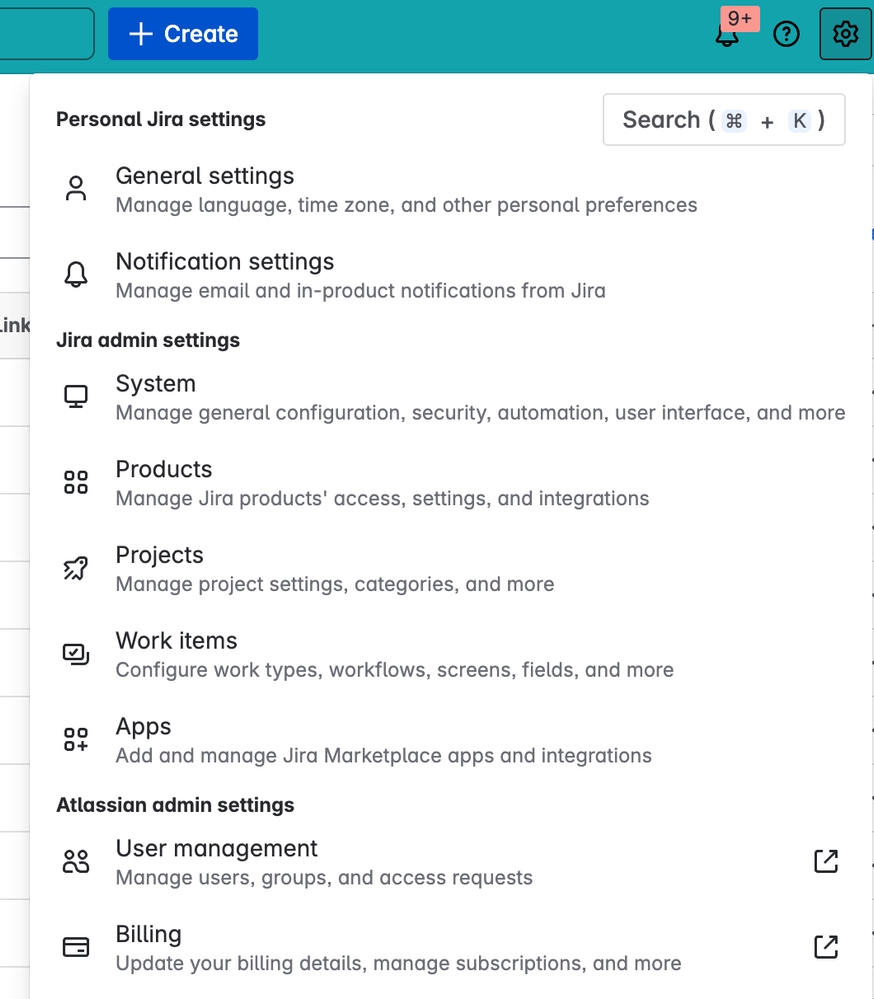Click the people icon beside User management
Image resolution: width=874 pixels, height=999 pixels.
pos(75,860)
